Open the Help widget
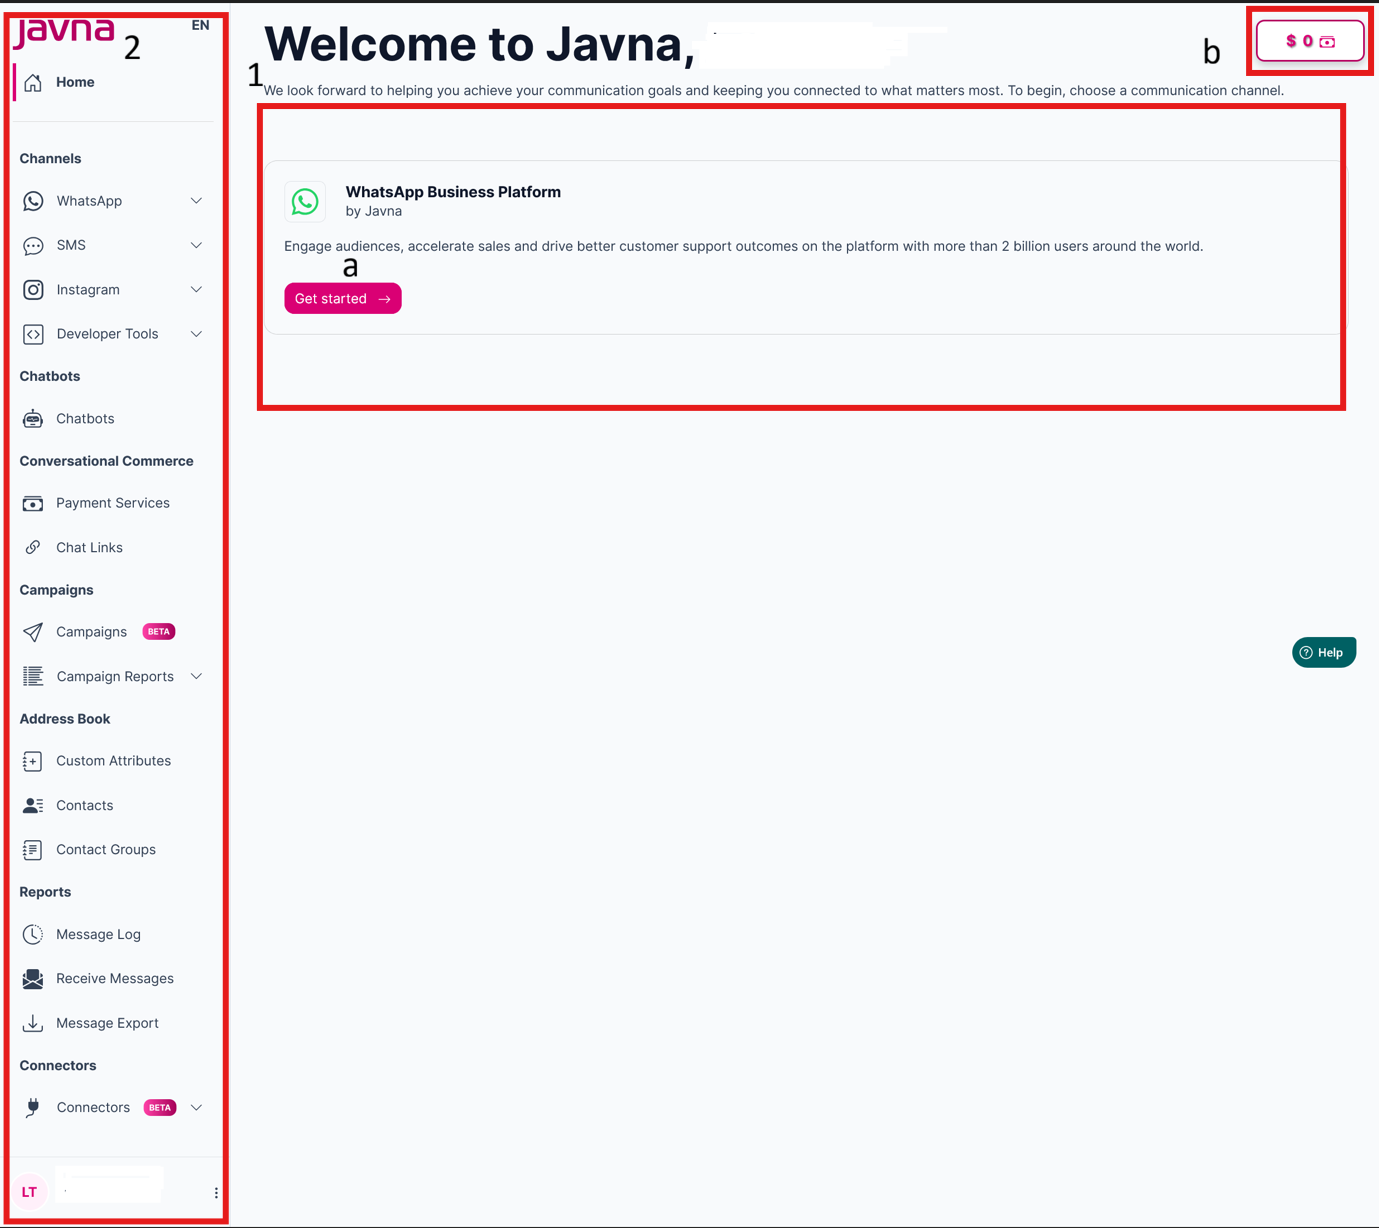This screenshot has height=1228, width=1379. [x=1324, y=653]
